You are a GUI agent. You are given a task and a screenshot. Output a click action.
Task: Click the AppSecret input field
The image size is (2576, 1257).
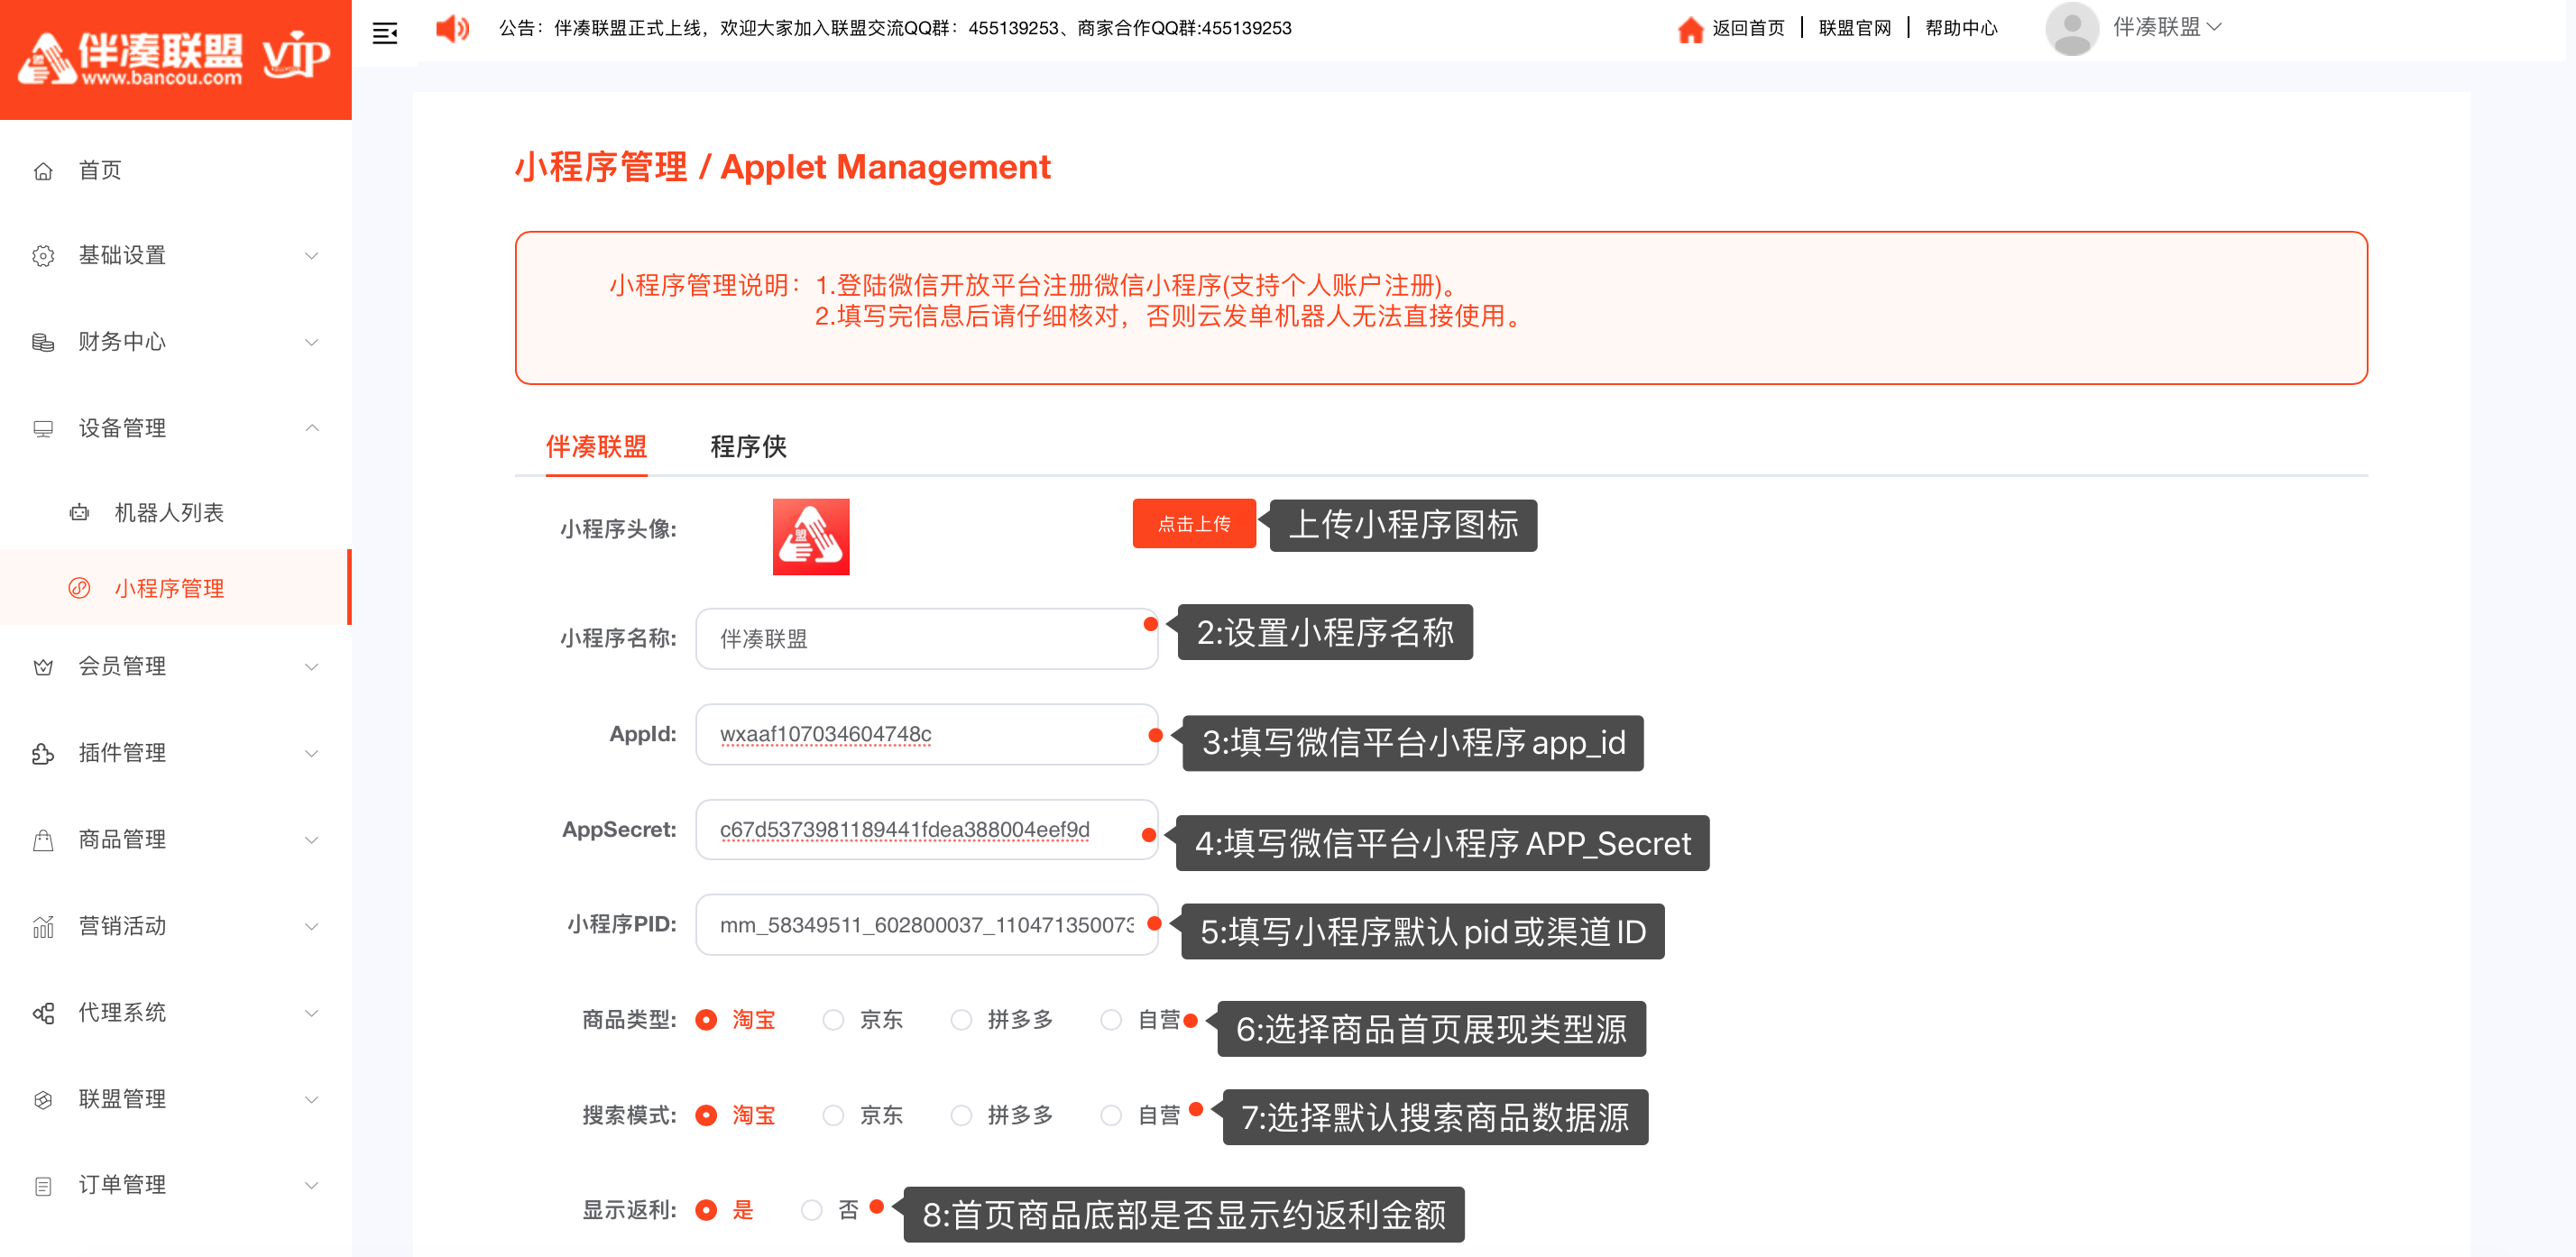926,829
